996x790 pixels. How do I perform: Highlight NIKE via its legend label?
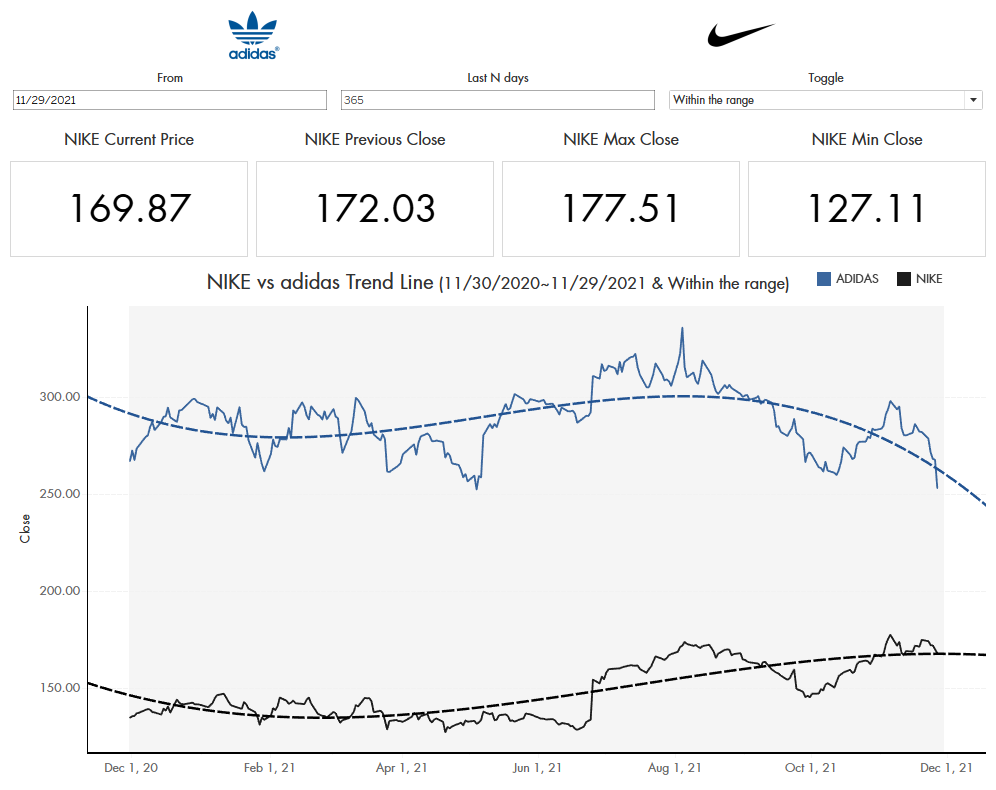click(929, 279)
